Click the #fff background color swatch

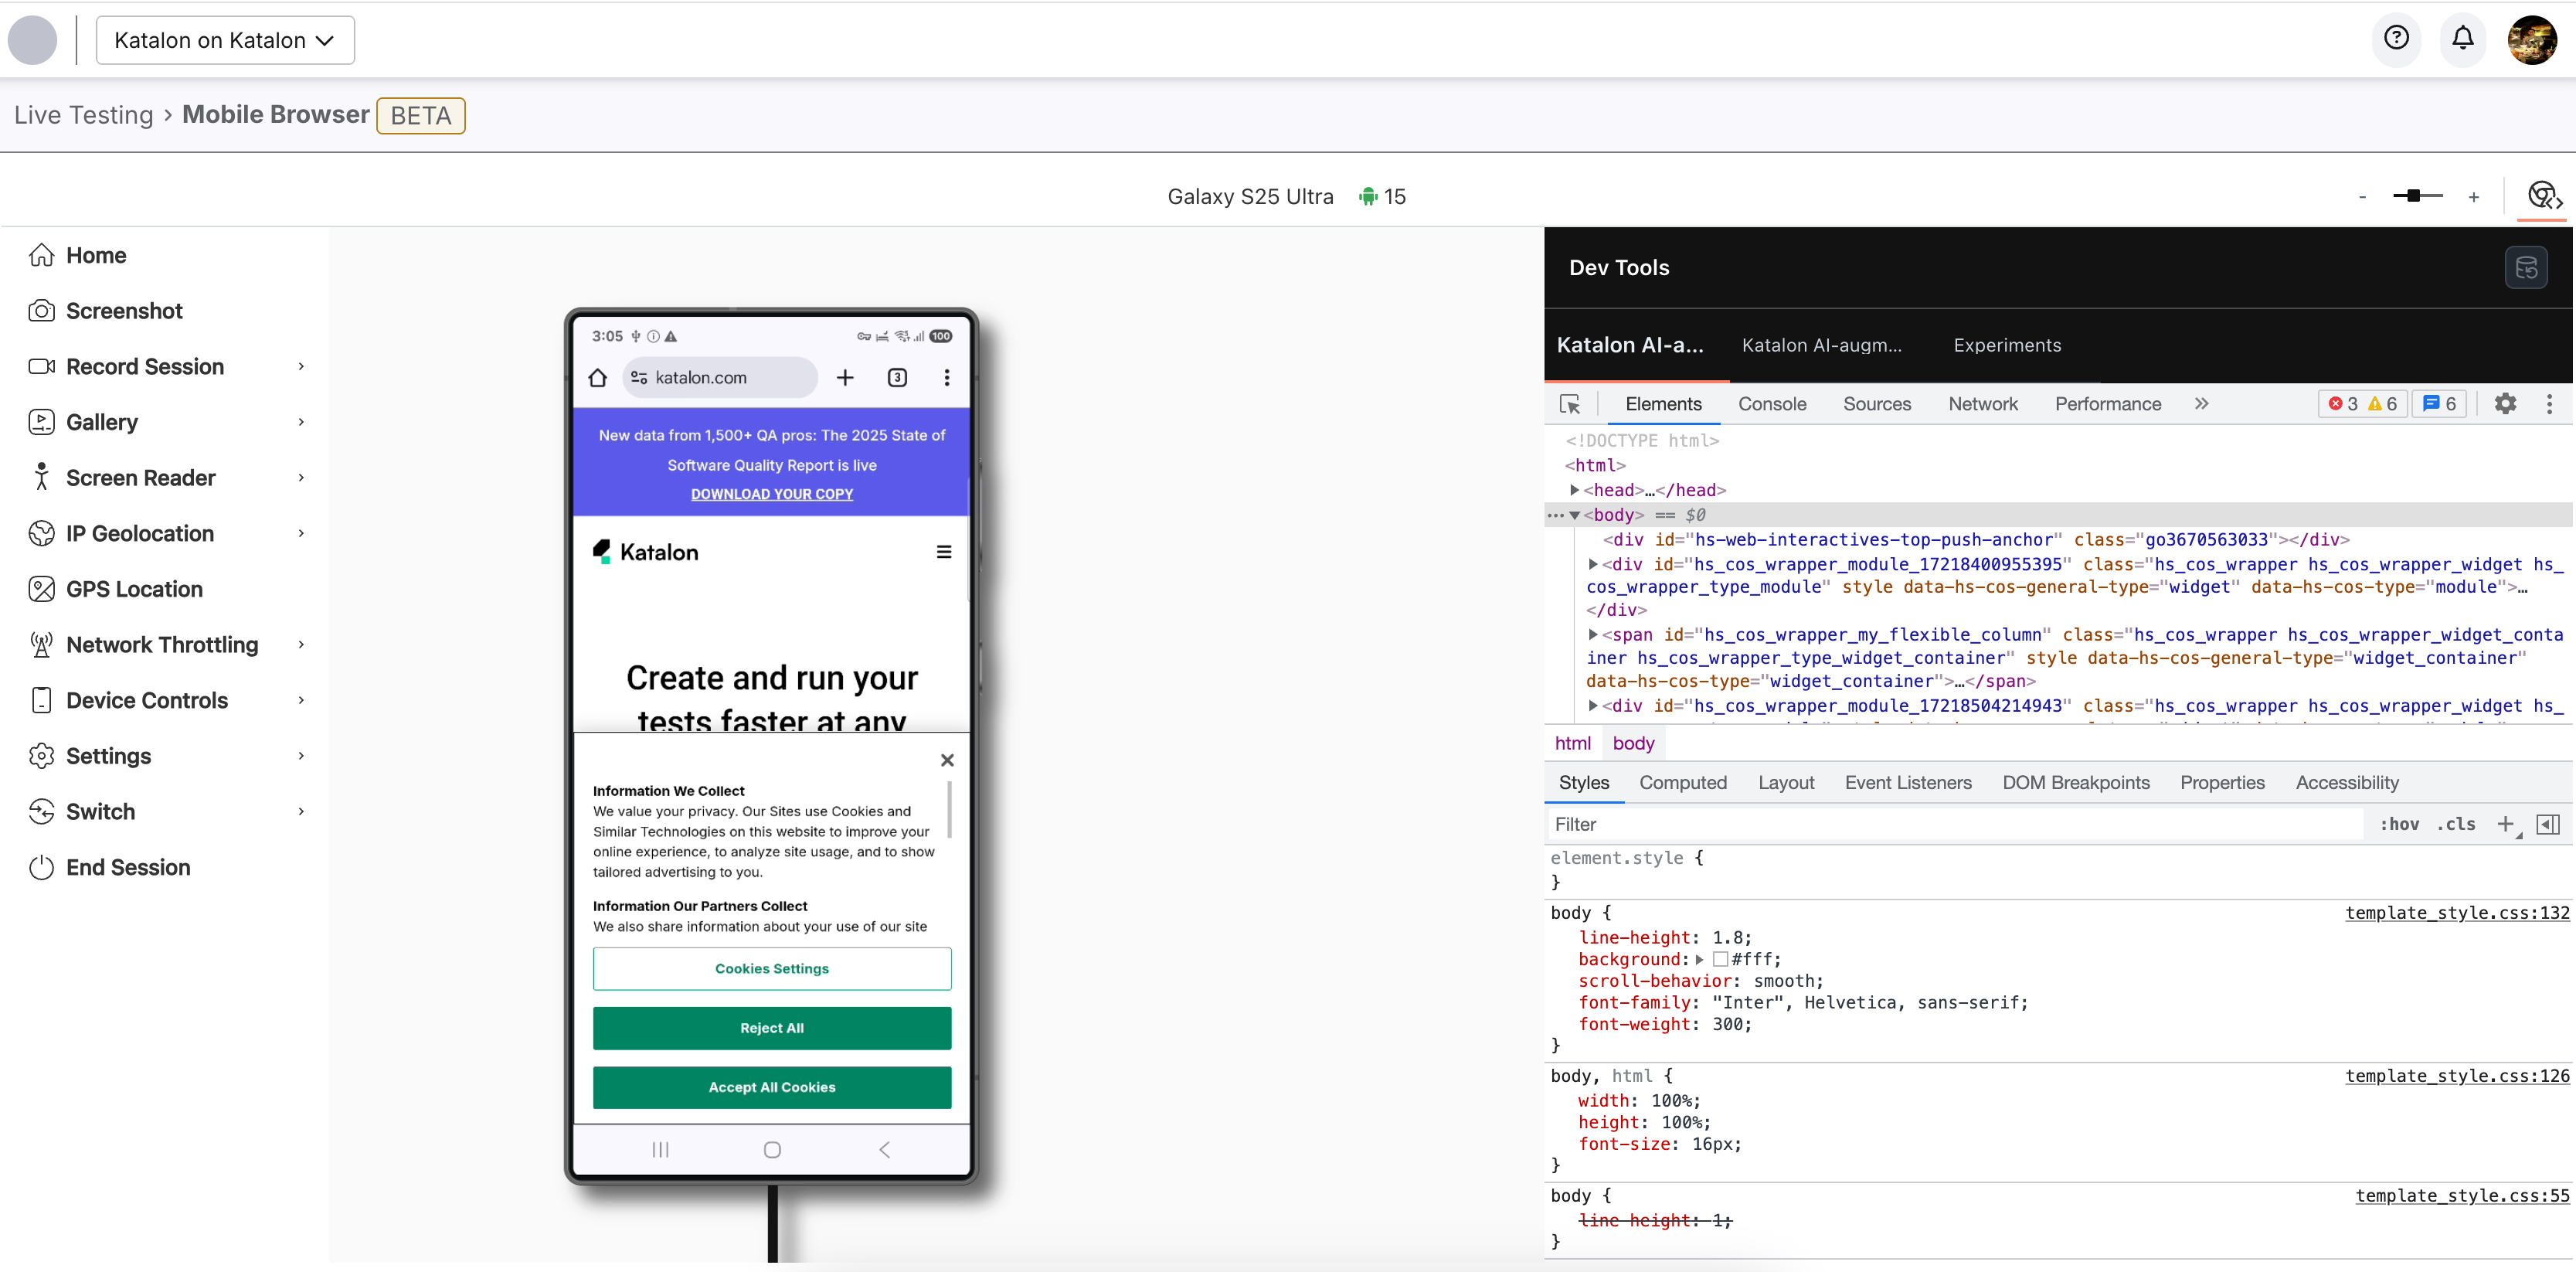coord(1720,959)
